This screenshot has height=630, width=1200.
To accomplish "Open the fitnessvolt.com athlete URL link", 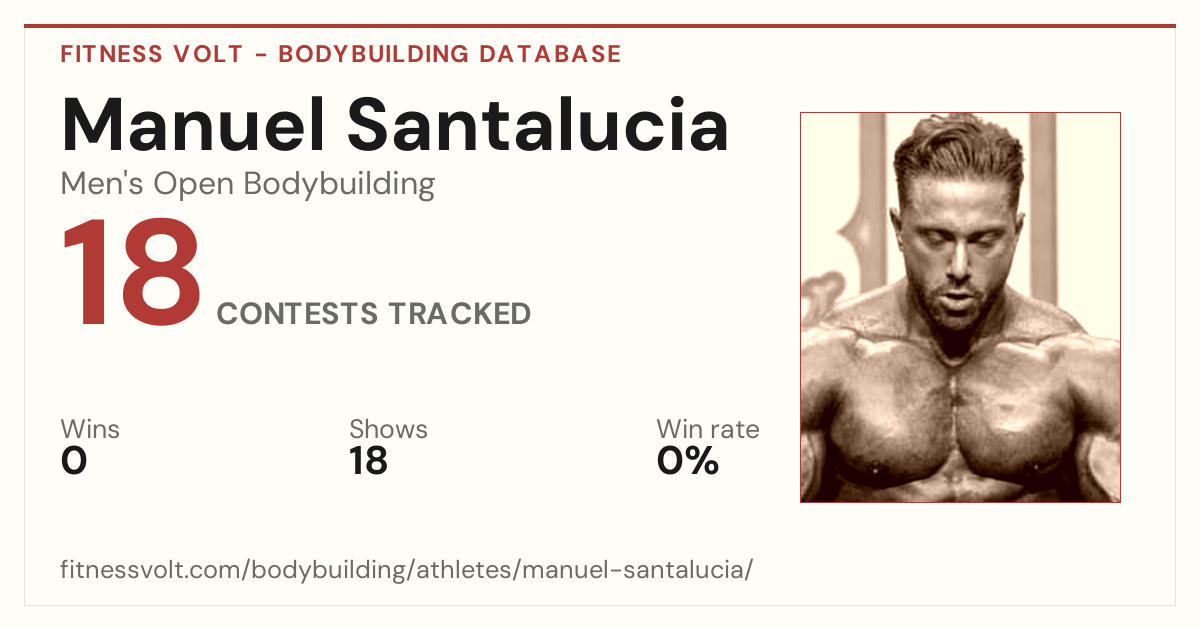I will click(x=407, y=571).
